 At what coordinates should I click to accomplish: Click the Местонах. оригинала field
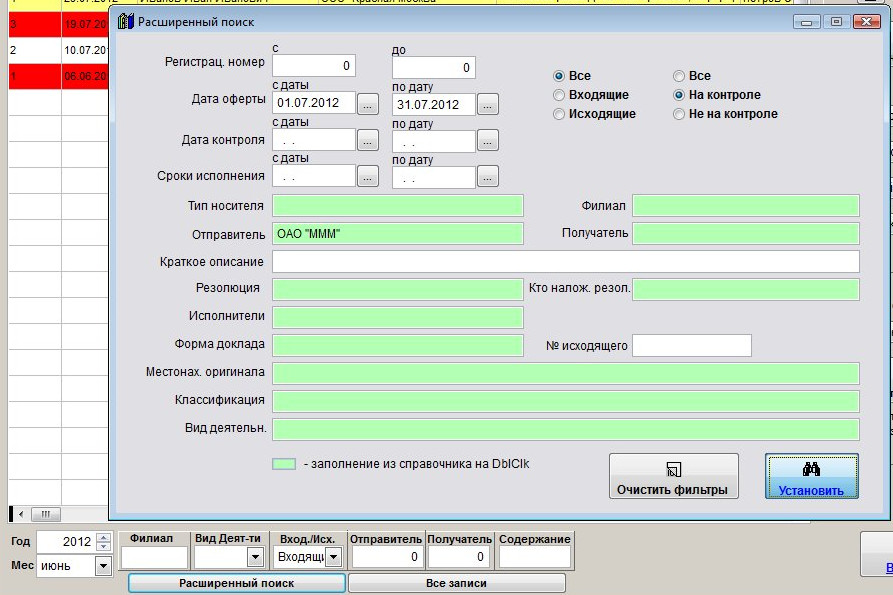point(566,374)
